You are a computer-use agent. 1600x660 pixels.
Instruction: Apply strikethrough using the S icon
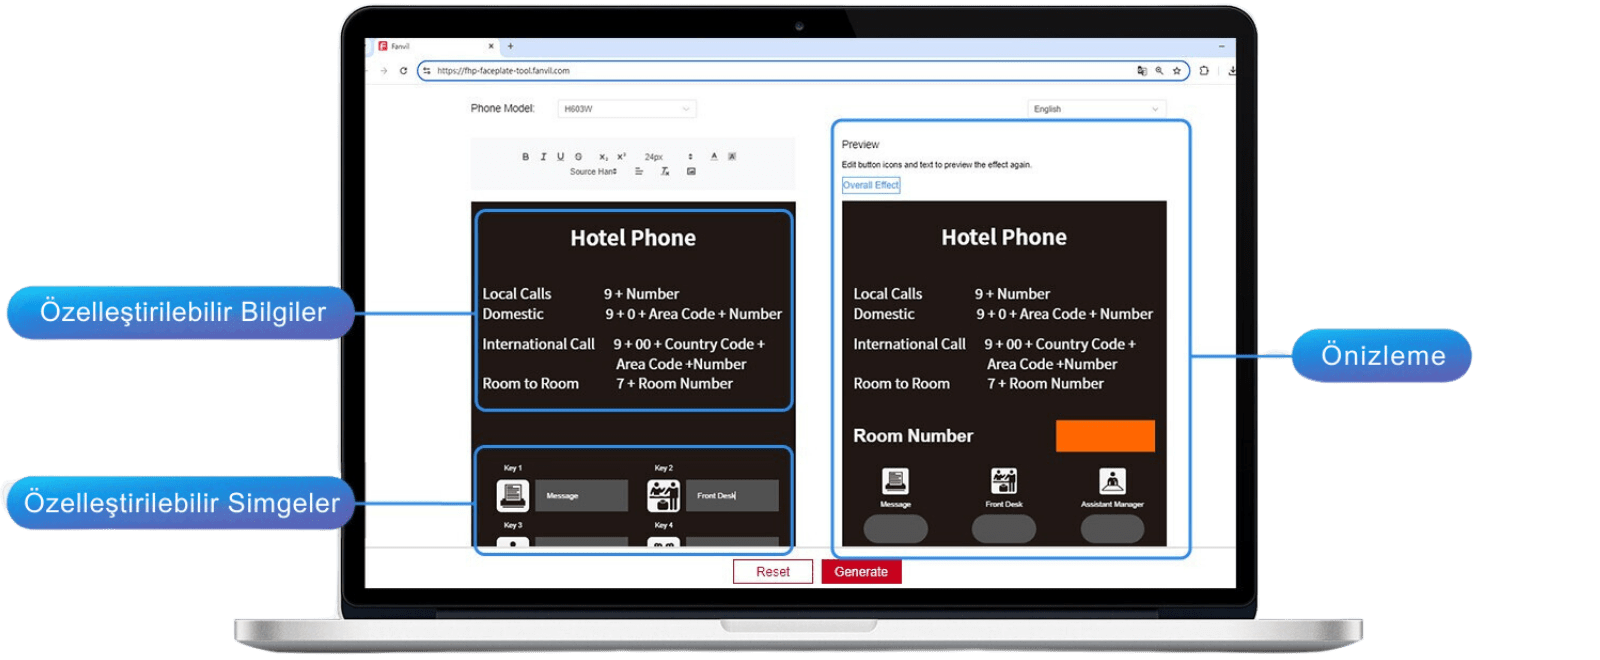[578, 157]
